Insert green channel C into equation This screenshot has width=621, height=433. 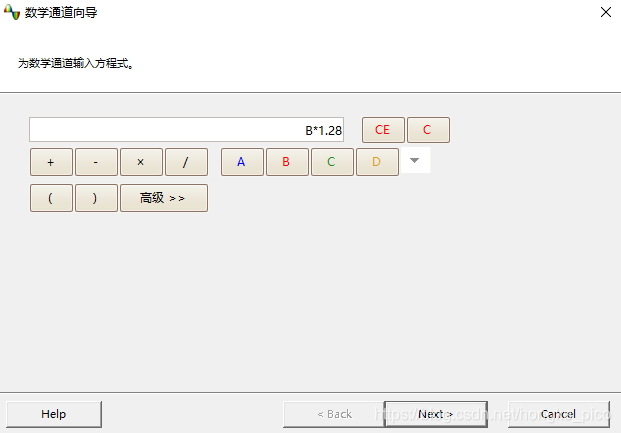pyautogui.click(x=332, y=162)
